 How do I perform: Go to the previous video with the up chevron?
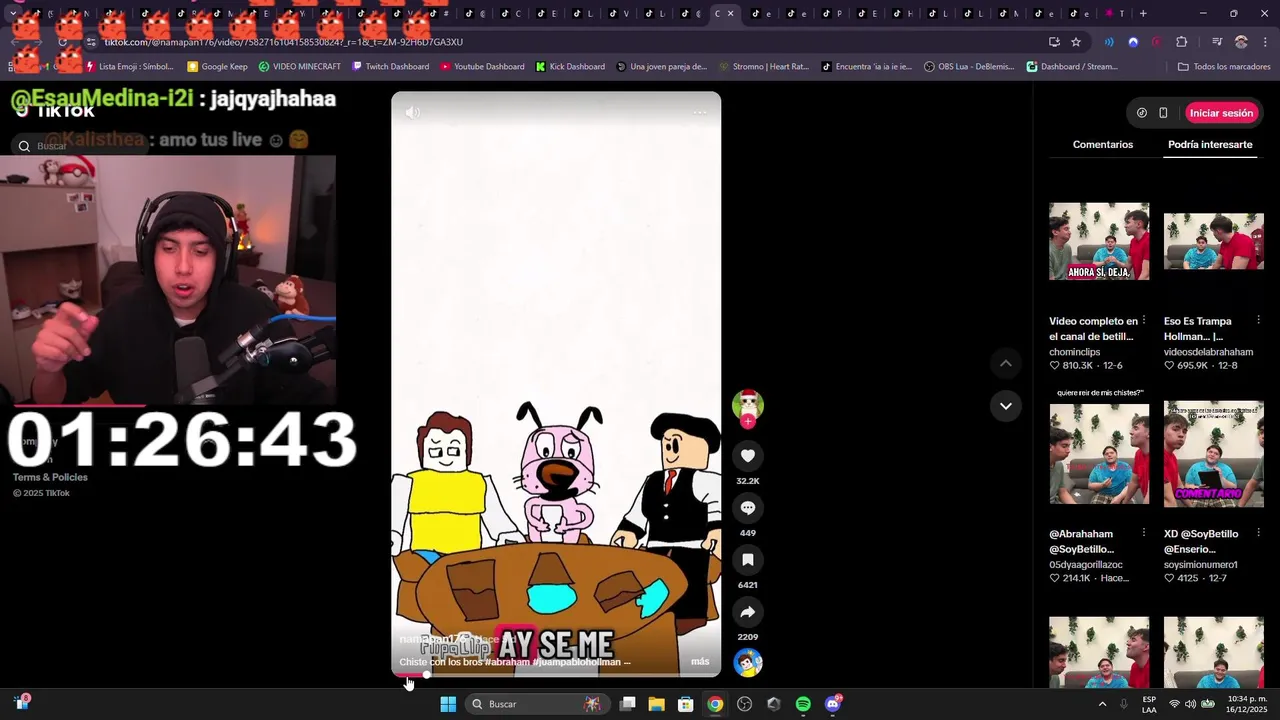(x=1006, y=364)
